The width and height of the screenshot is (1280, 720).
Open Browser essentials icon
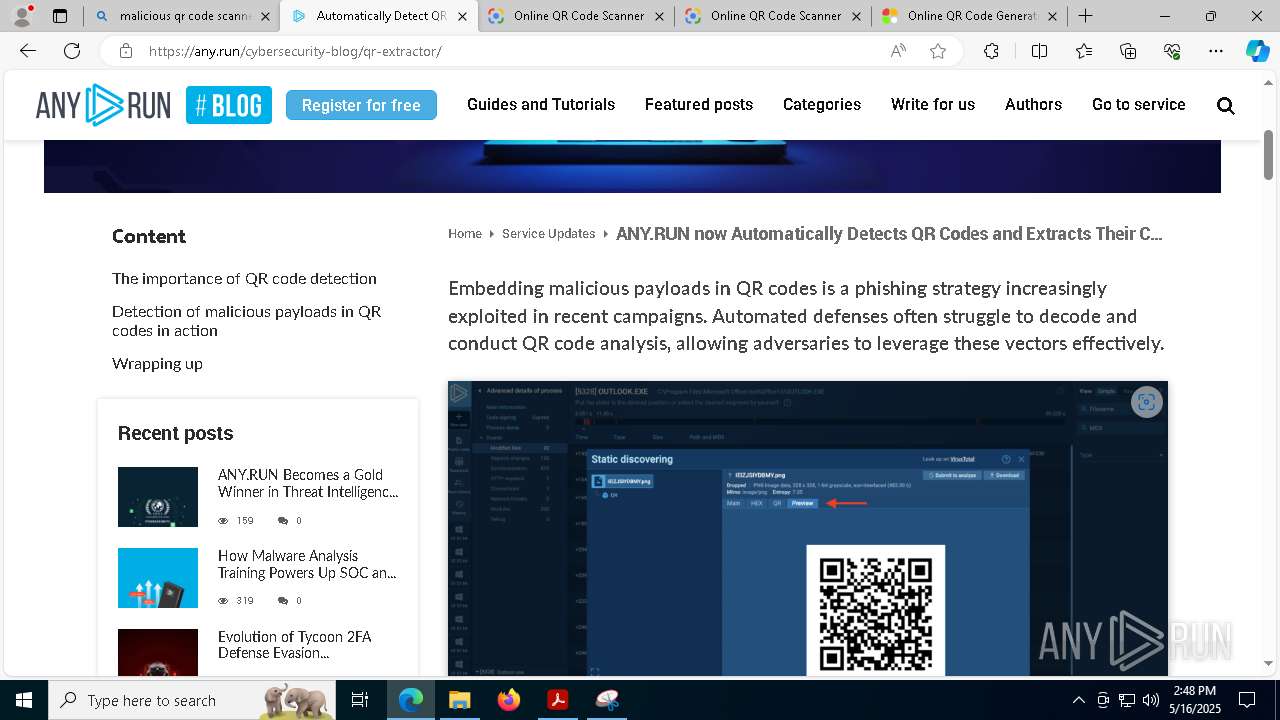coord(1172,51)
